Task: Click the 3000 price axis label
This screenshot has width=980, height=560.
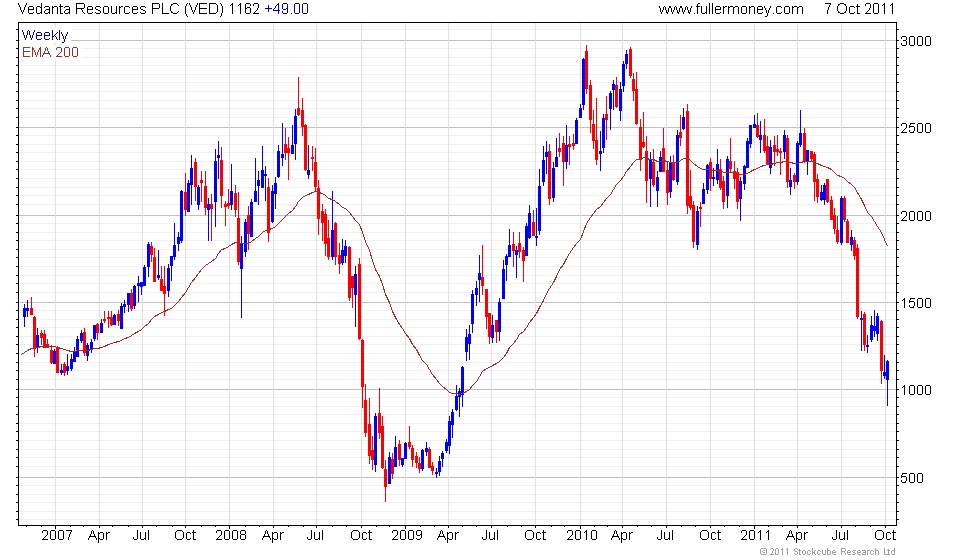Action: 916,41
